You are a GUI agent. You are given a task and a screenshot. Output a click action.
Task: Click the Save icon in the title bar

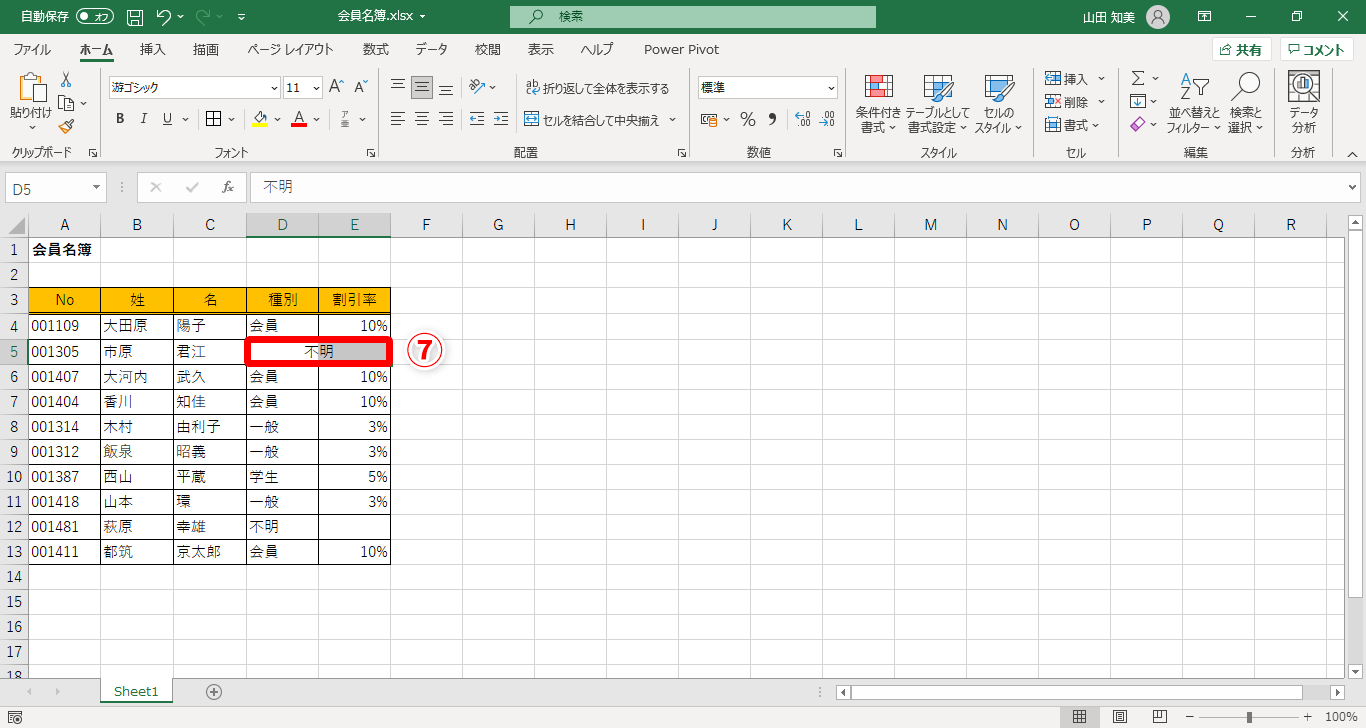(135, 17)
